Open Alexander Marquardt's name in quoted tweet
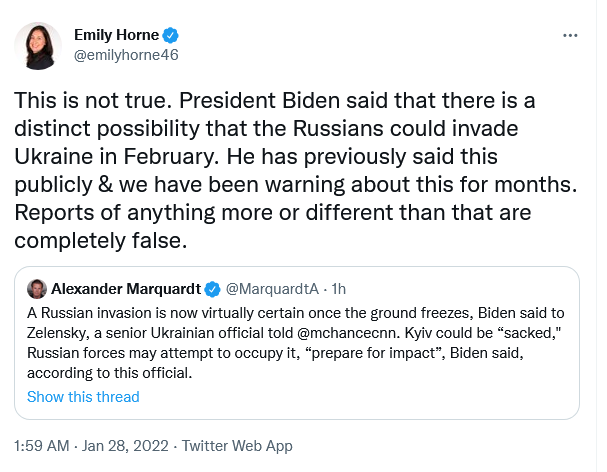This screenshot has height=472, width=607. pyautogui.click(x=125, y=289)
